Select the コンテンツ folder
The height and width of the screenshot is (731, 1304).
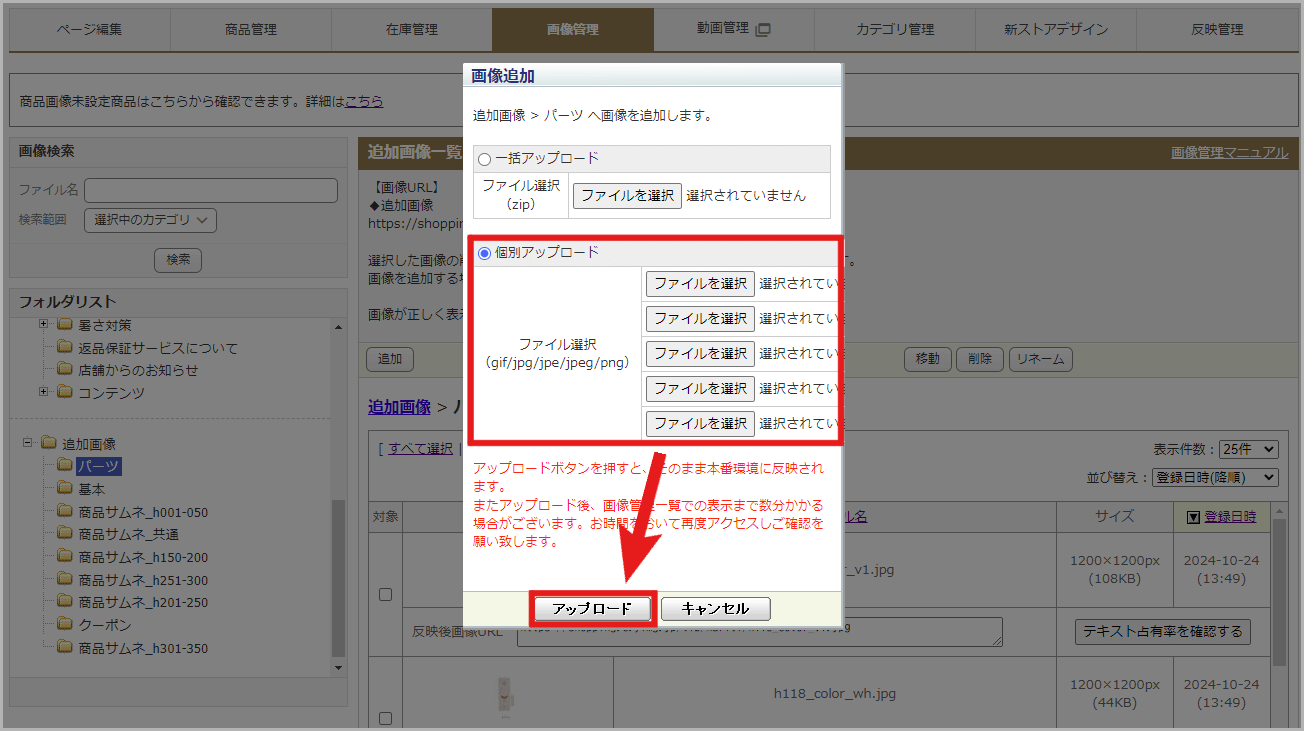coord(111,393)
